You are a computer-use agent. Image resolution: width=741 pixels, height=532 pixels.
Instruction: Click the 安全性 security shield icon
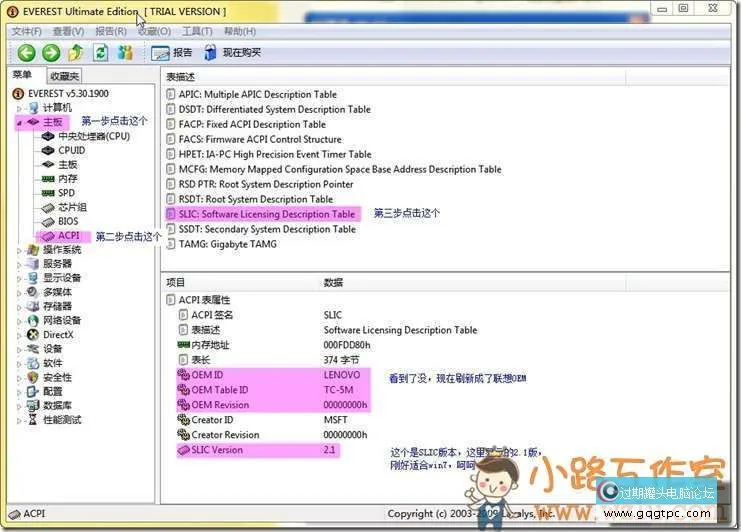[33, 378]
